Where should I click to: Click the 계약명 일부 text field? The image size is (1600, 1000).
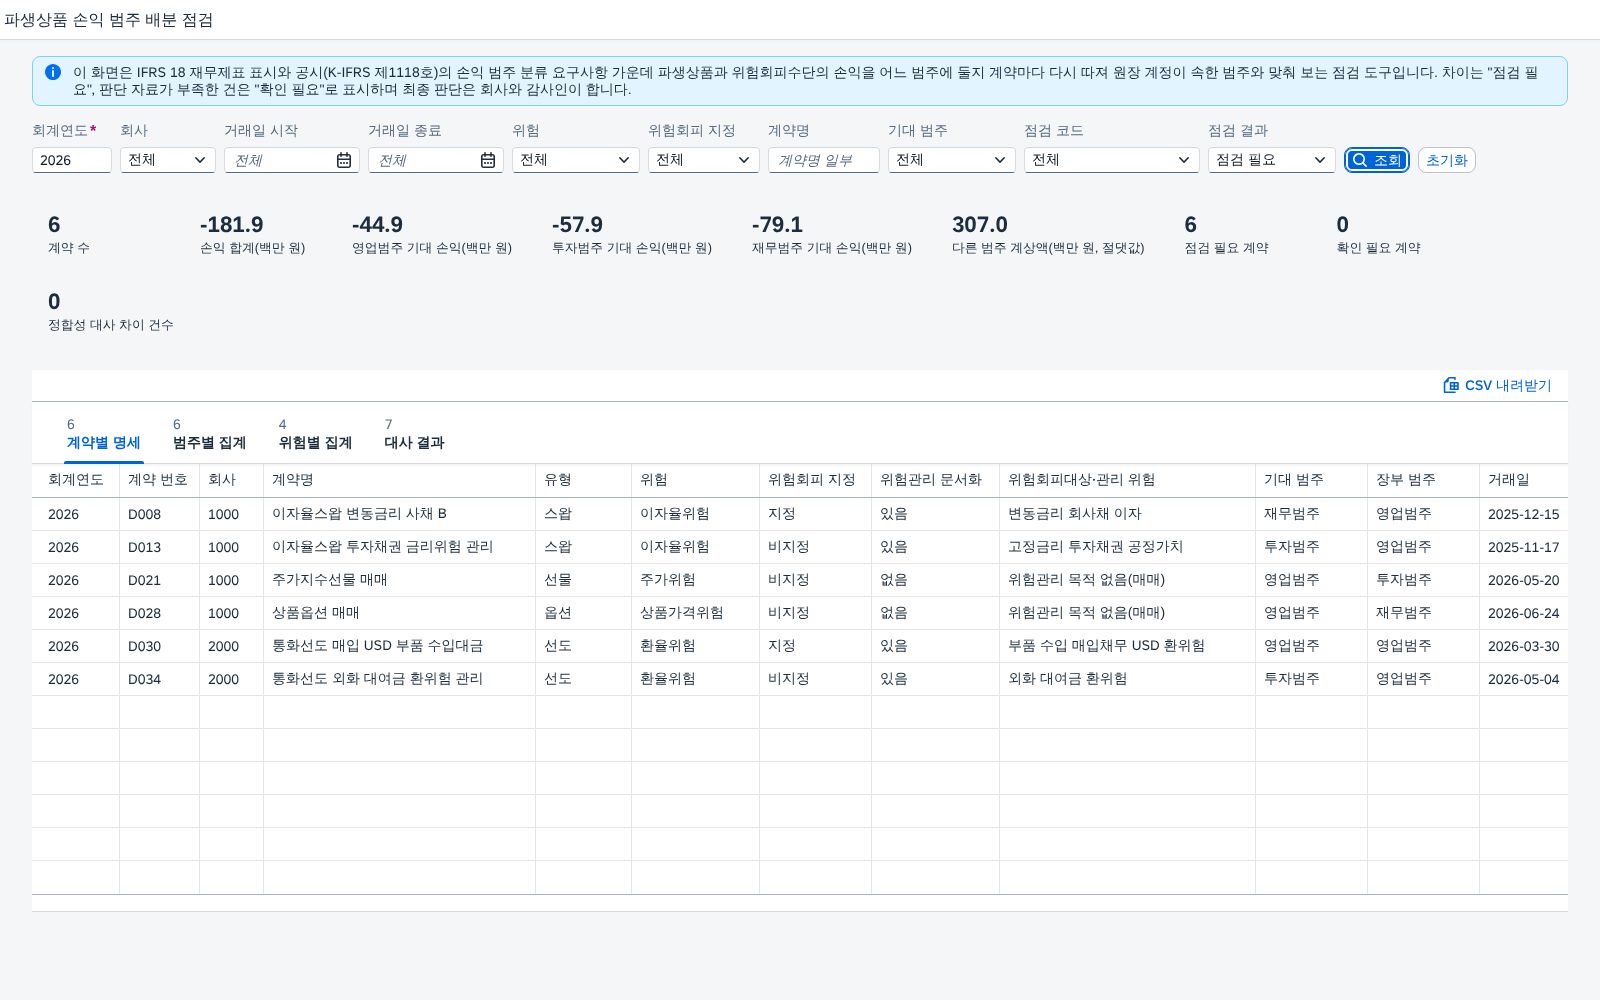tap(824, 160)
